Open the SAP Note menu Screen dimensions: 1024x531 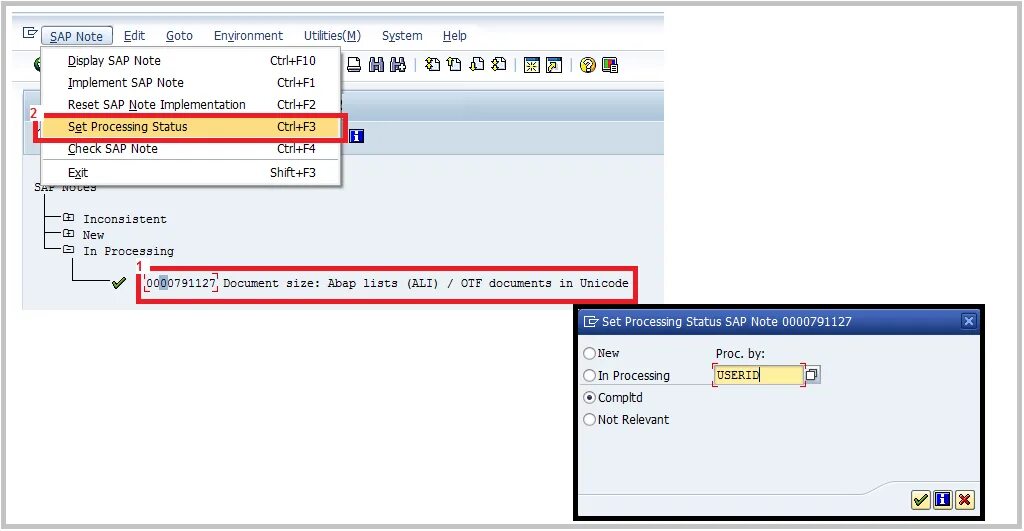point(76,36)
